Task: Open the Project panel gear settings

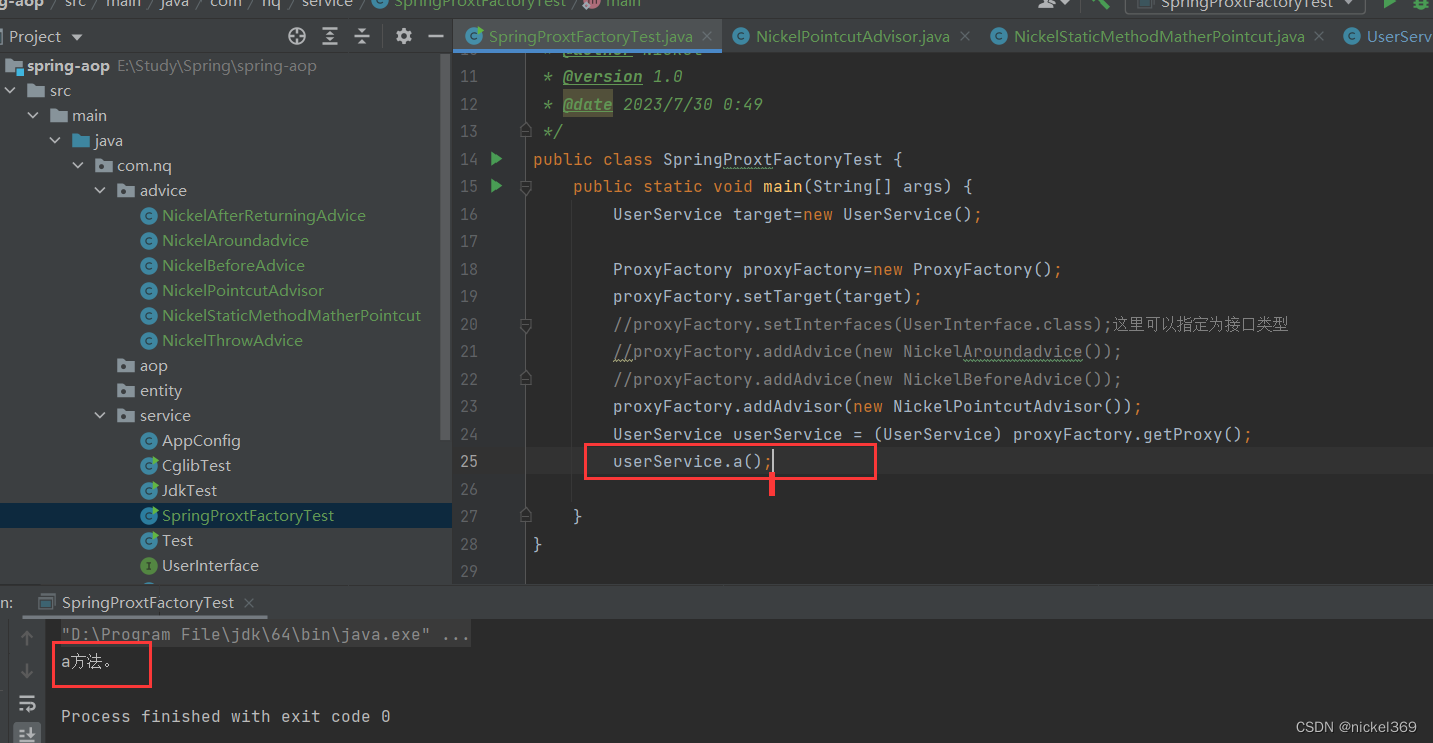Action: [x=403, y=36]
